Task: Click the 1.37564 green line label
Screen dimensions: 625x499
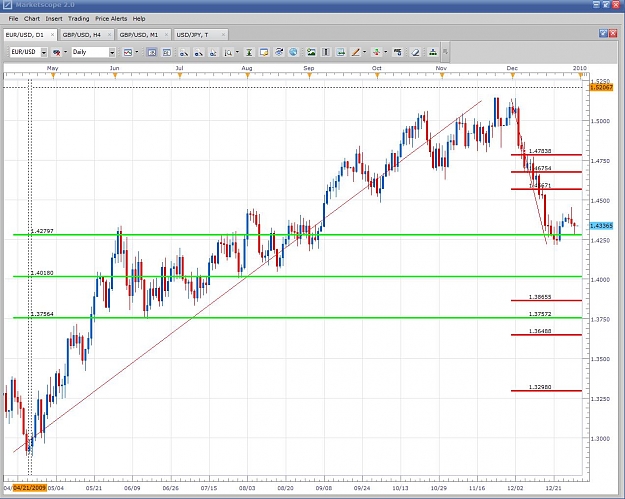Action: [x=42, y=314]
